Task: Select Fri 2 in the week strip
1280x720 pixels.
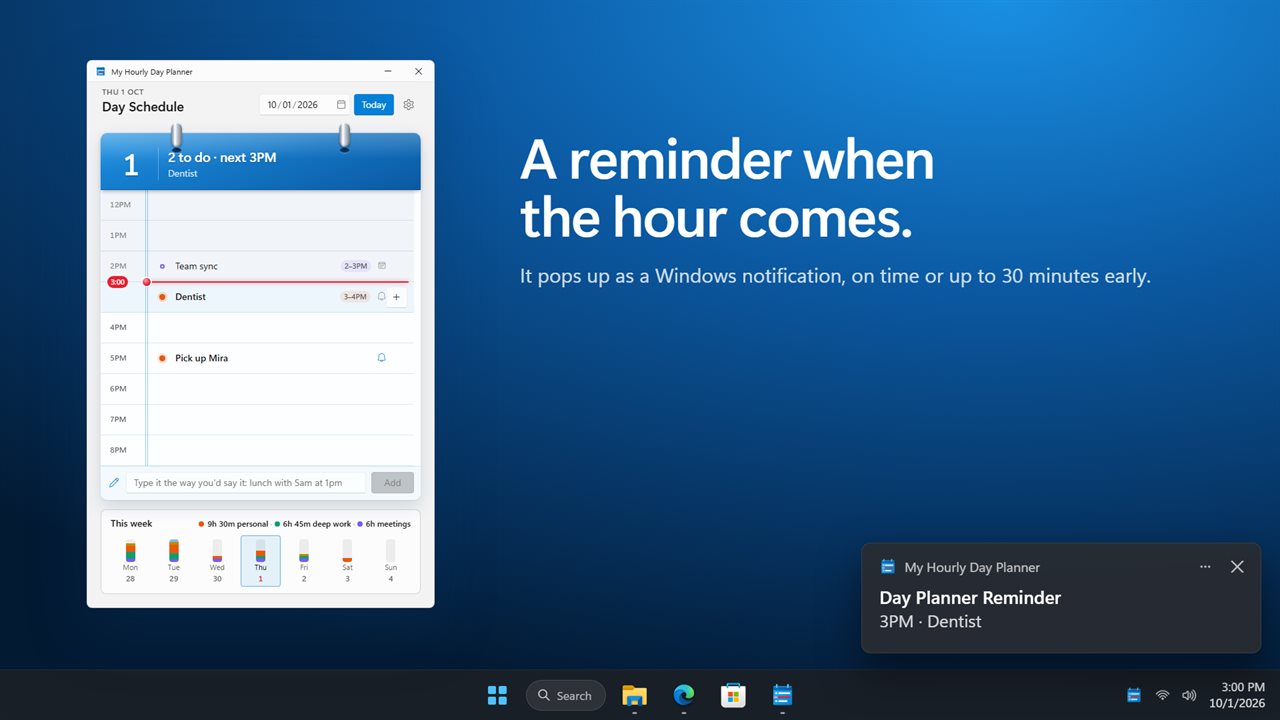Action: pos(304,561)
